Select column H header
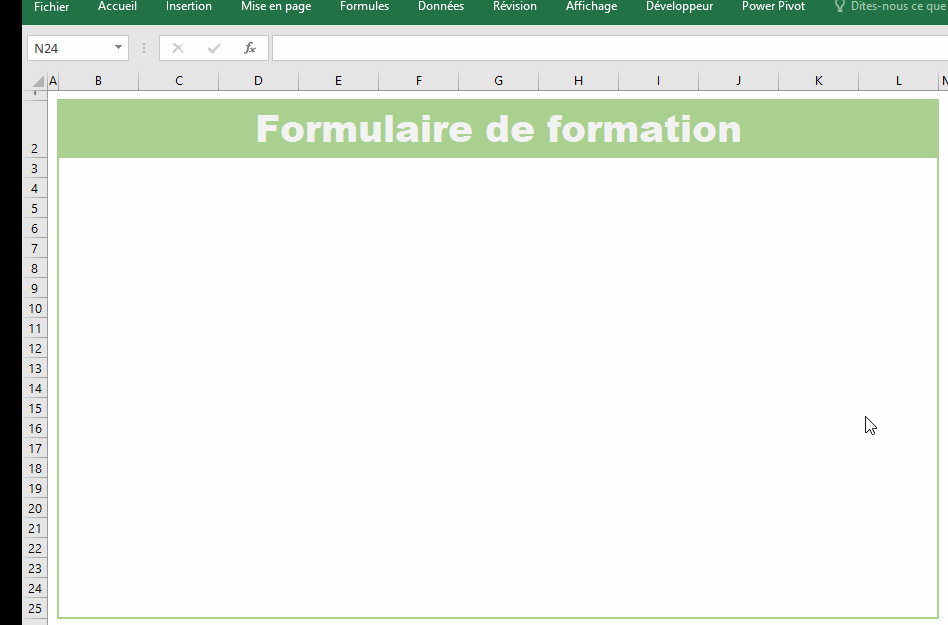This screenshot has width=948, height=625. pyautogui.click(x=579, y=81)
